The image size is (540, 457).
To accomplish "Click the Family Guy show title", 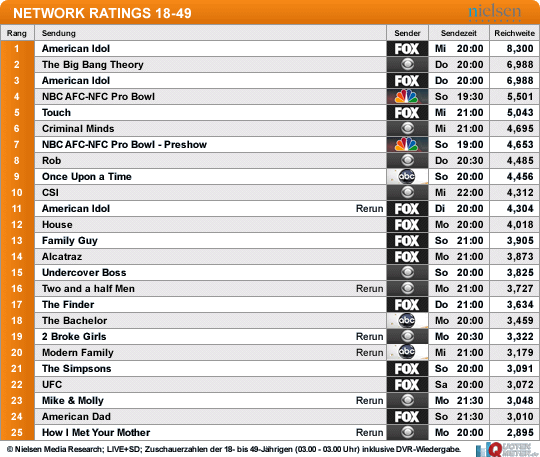I will pos(70,241).
